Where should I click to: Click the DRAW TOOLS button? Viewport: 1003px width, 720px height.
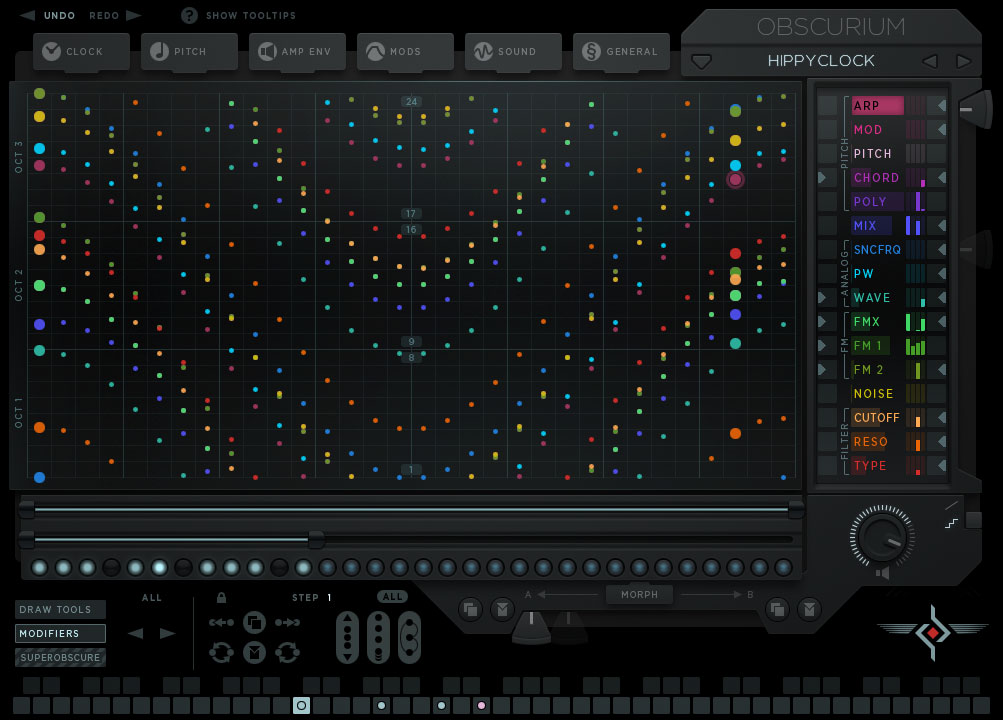click(59, 609)
